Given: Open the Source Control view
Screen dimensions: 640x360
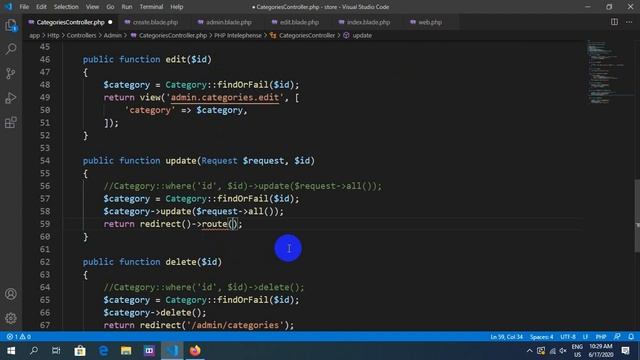Looking at the screenshot, I should (11, 73).
